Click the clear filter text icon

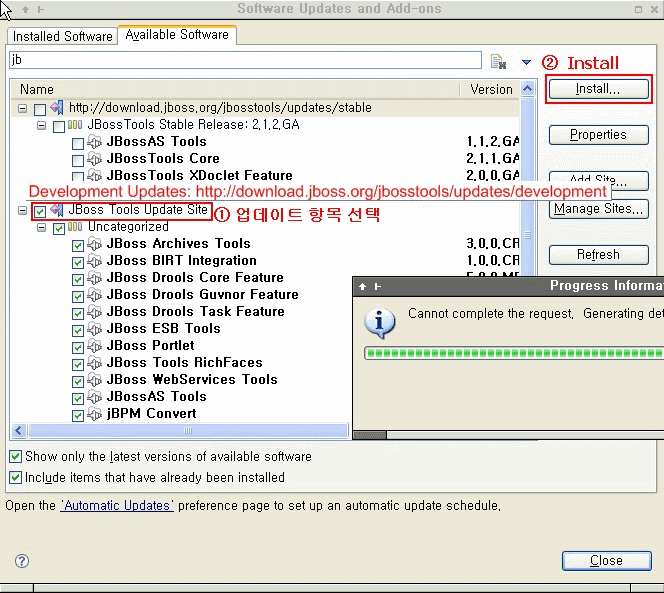(498, 62)
